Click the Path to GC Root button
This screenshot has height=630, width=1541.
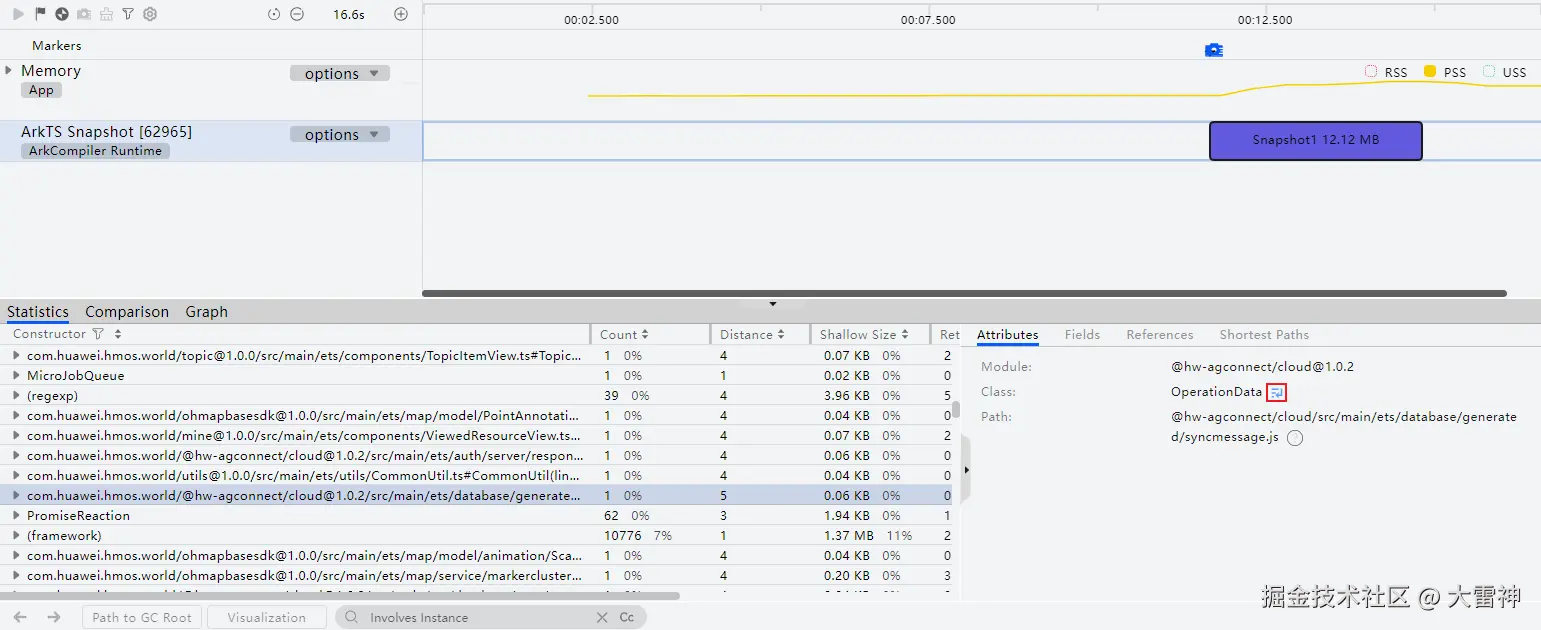pos(142,617)
